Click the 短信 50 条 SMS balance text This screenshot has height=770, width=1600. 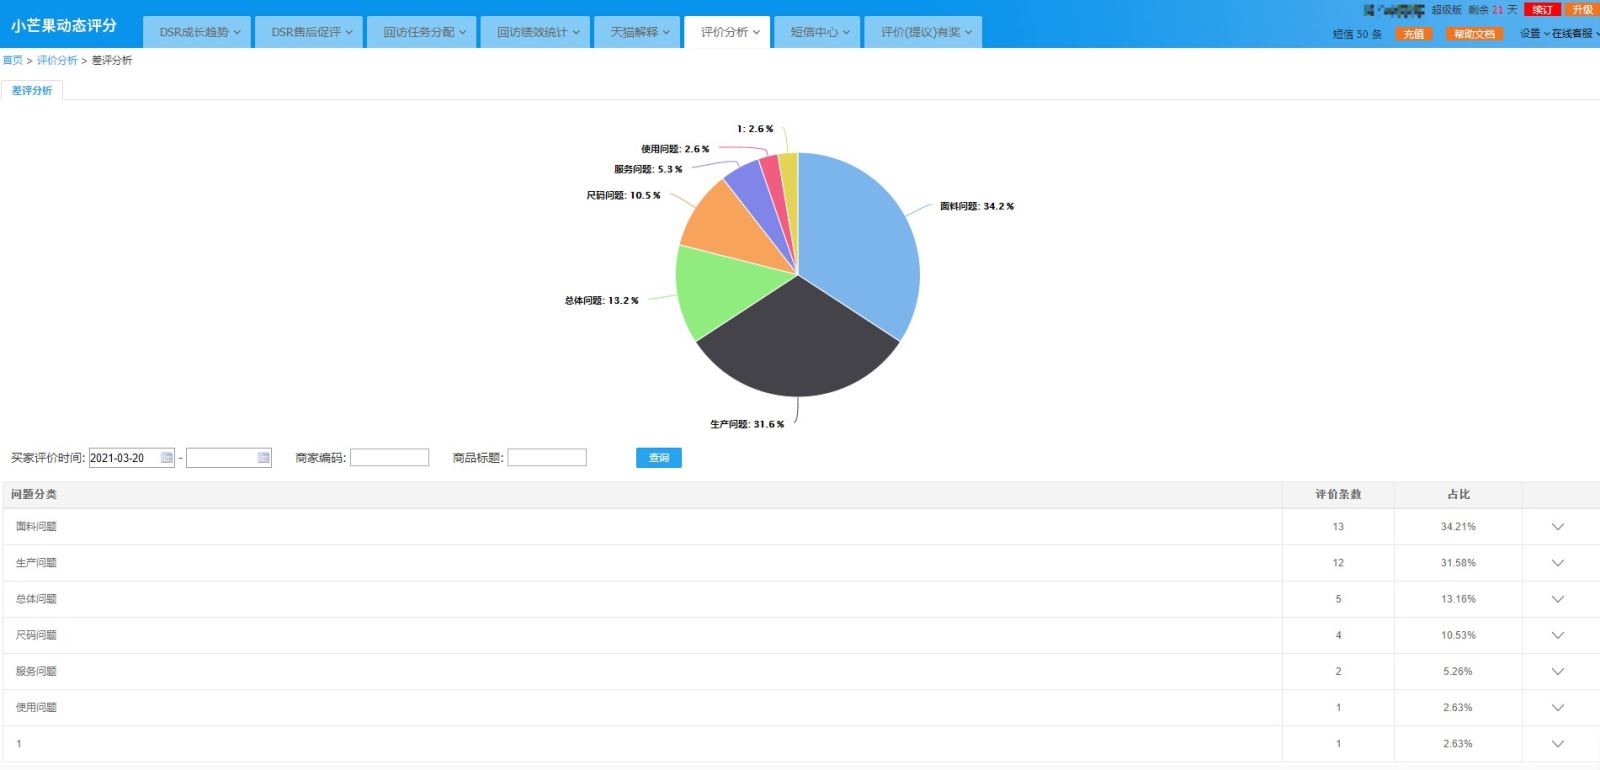pos(1357,34)
